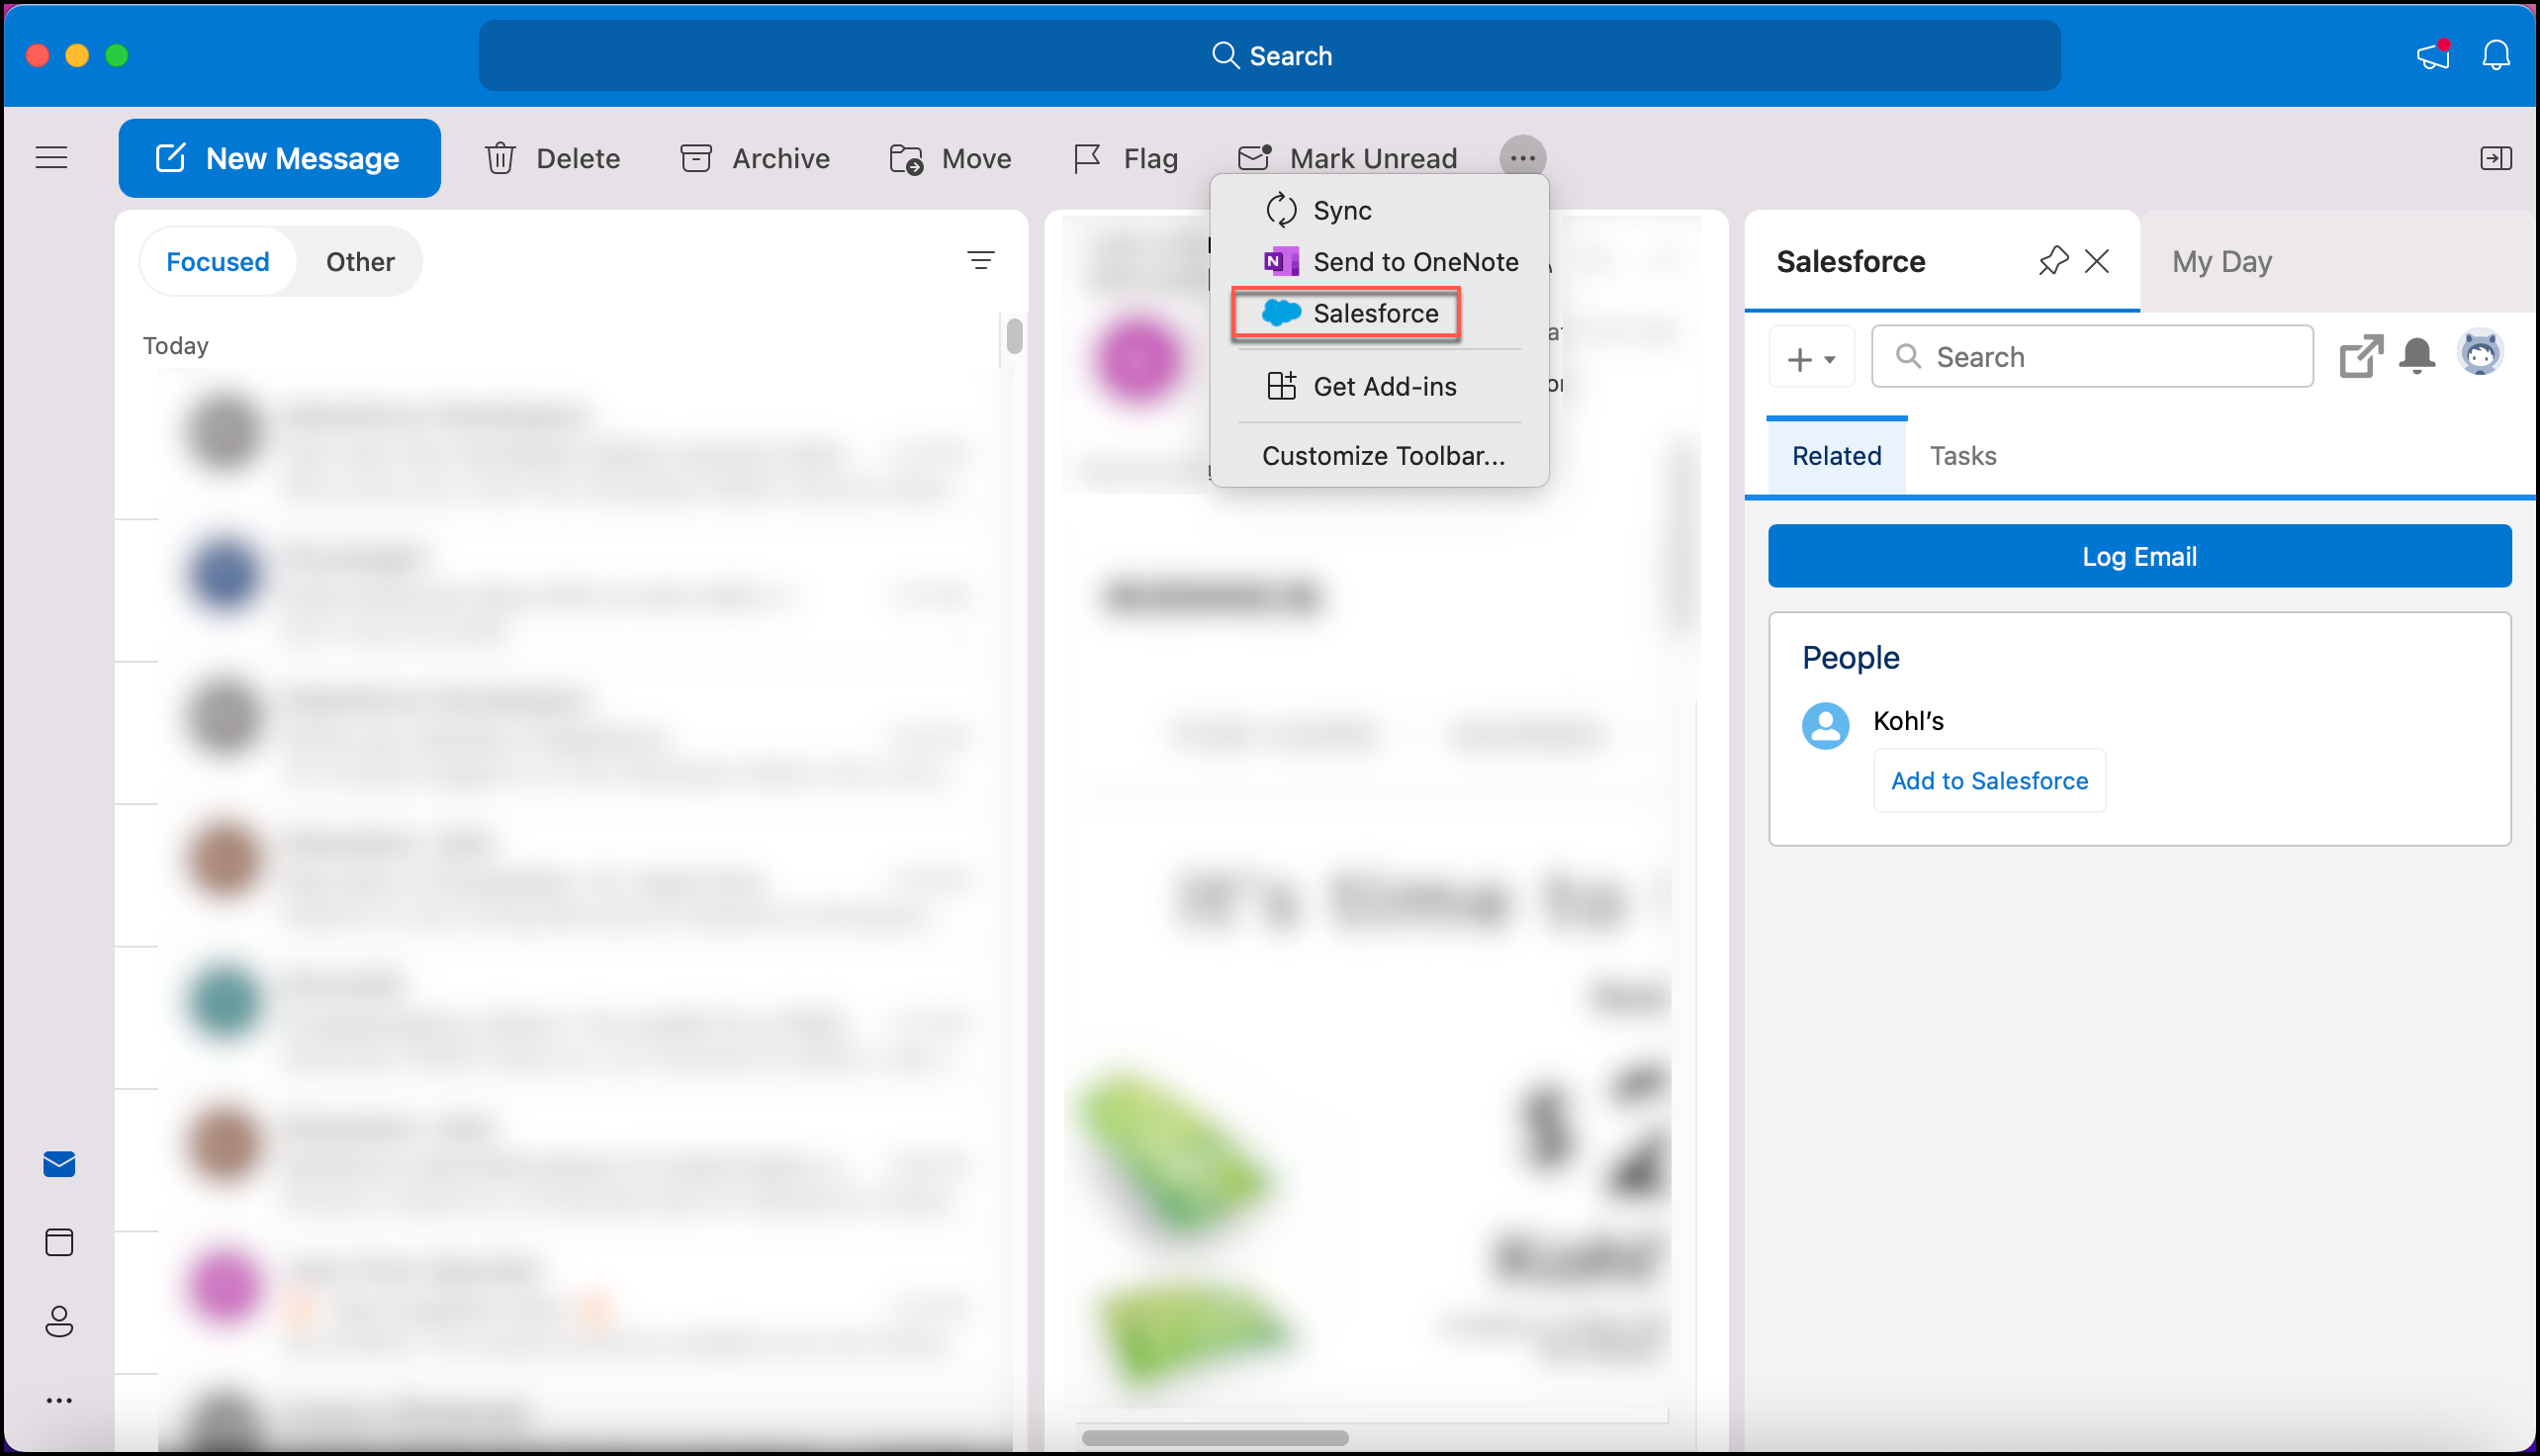Screen dimensions: 2540x1456
Task: Open Salesforce notifications bell
Action: click(2416, 356)
